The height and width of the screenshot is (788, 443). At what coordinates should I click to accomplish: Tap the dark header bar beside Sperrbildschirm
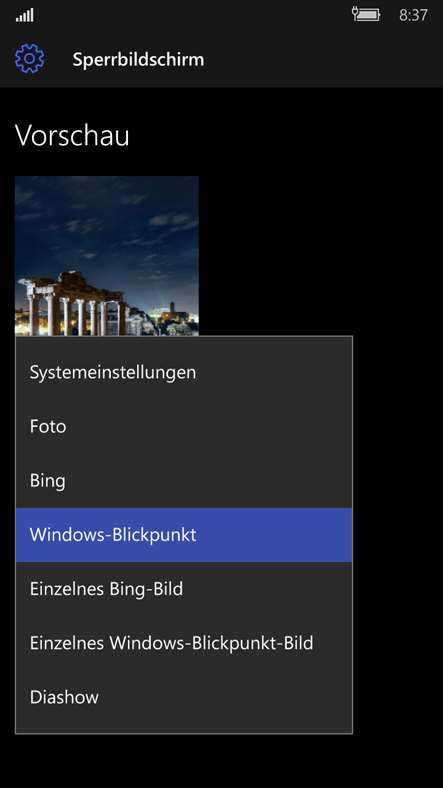click(321, 59)
